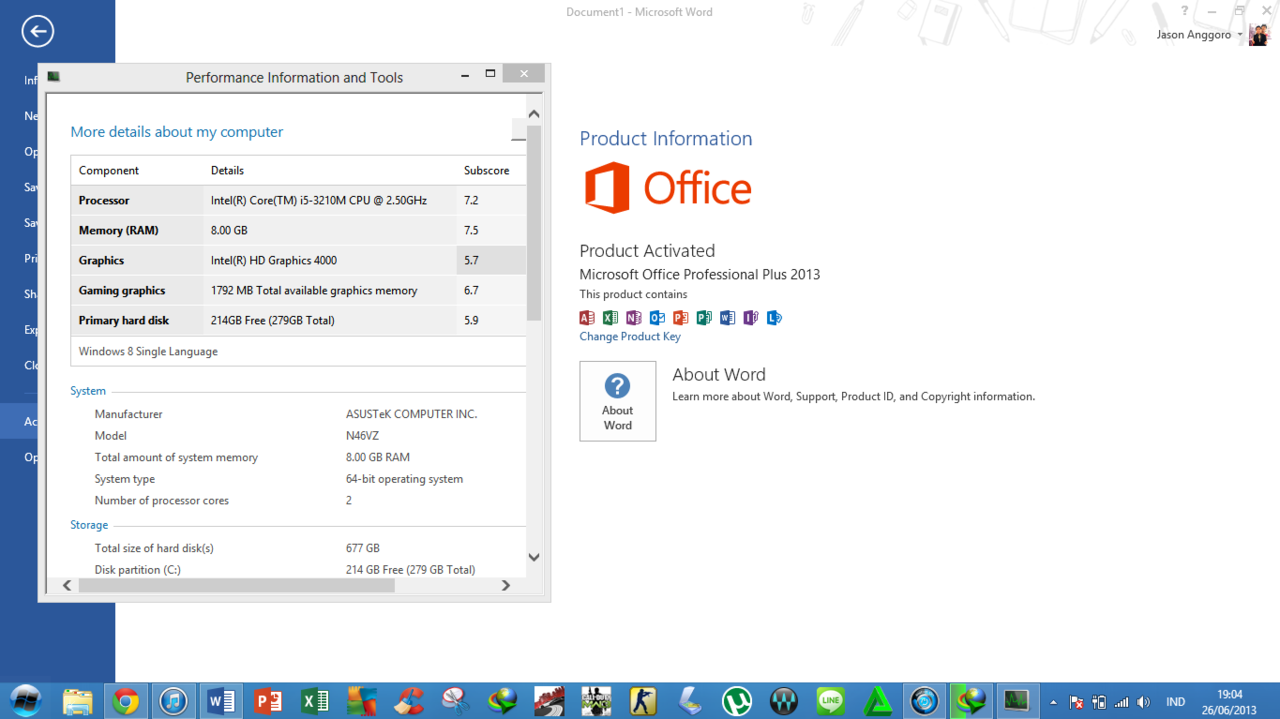Click the Publisher icon in product list

point(704,318)
